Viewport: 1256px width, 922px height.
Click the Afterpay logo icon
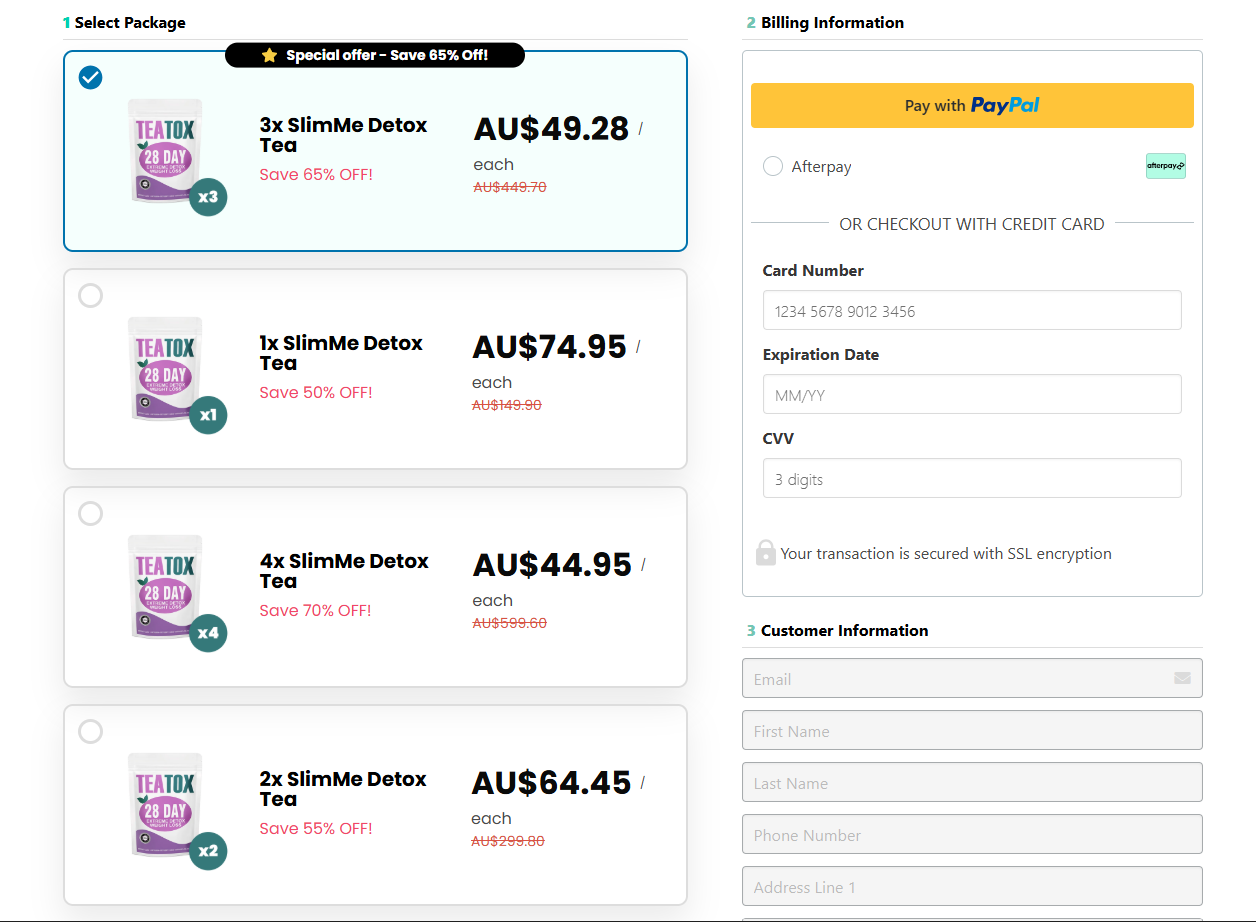tap(1165, 166)
